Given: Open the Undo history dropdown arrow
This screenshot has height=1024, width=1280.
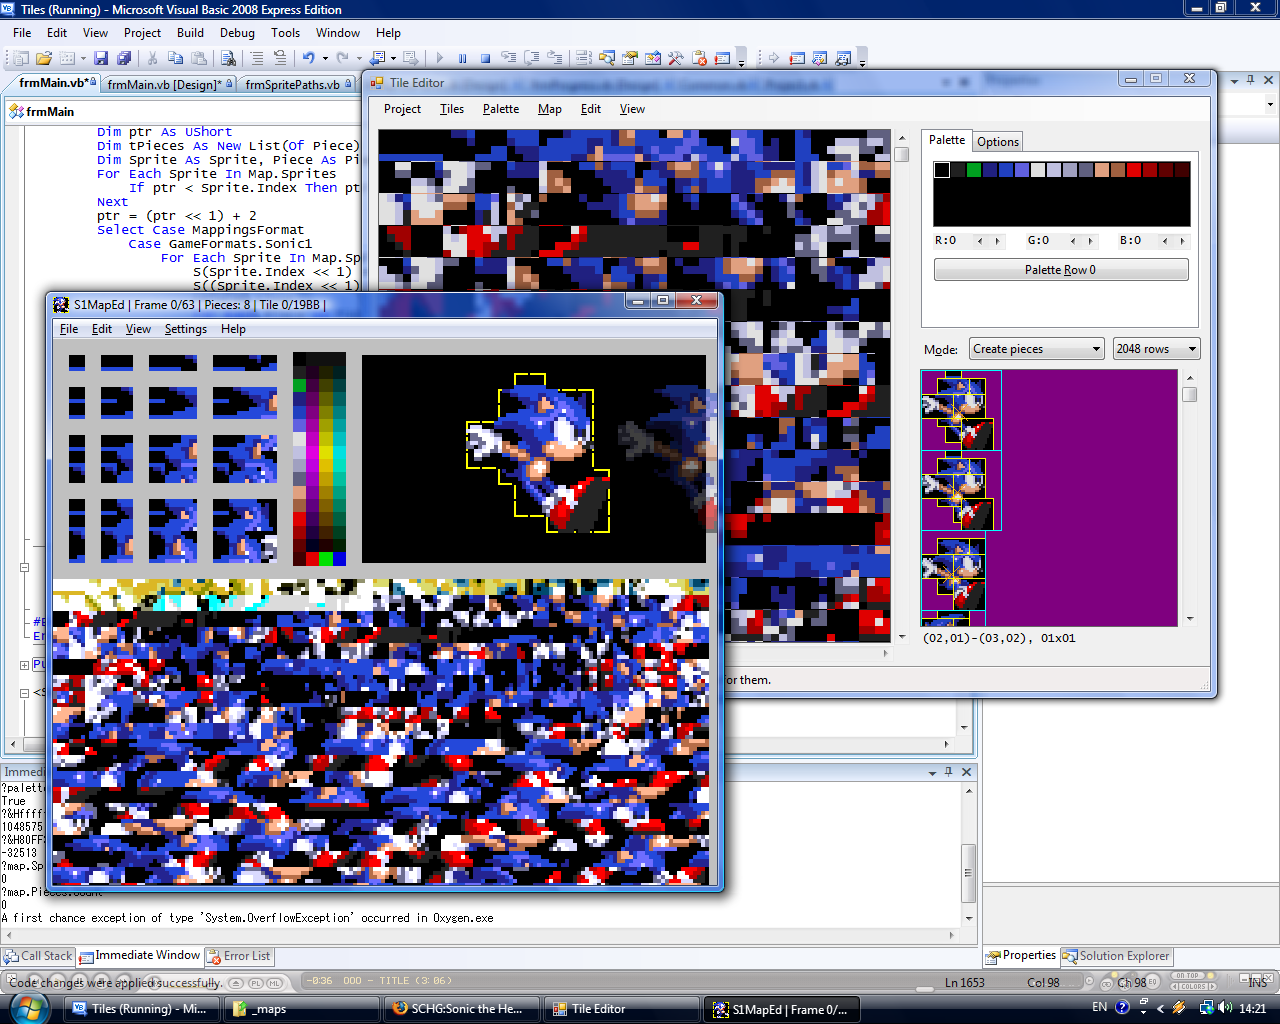Looking at the screenshot, I should tap(325, 58).
